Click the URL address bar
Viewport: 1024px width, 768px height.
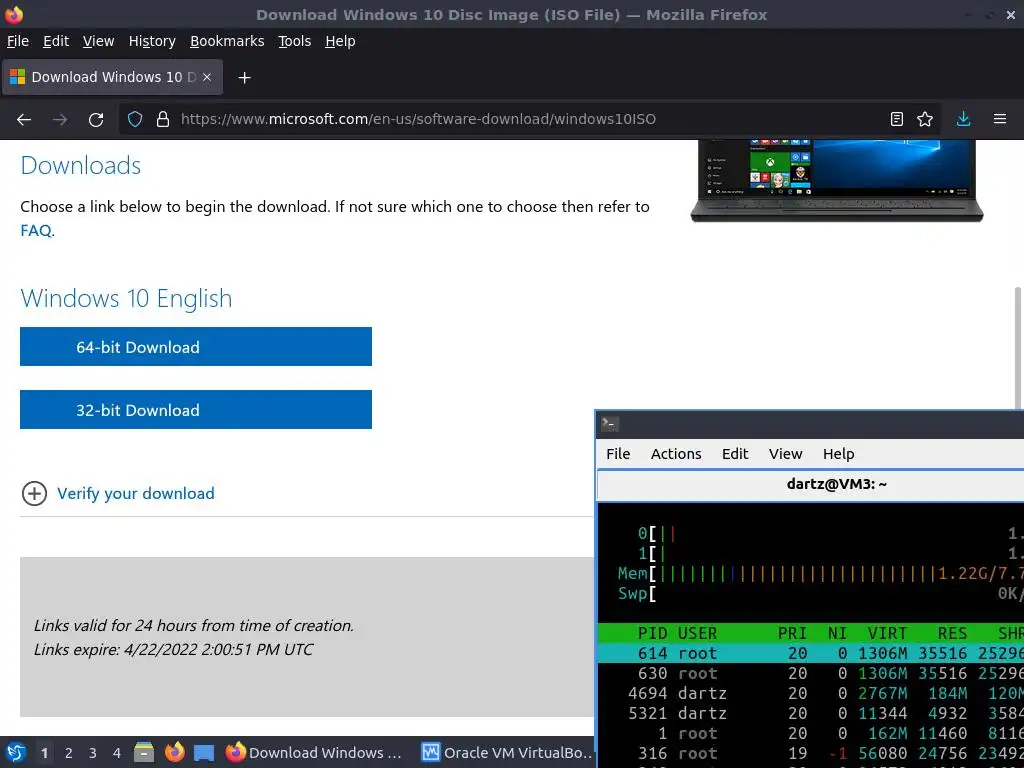(529, 119)
